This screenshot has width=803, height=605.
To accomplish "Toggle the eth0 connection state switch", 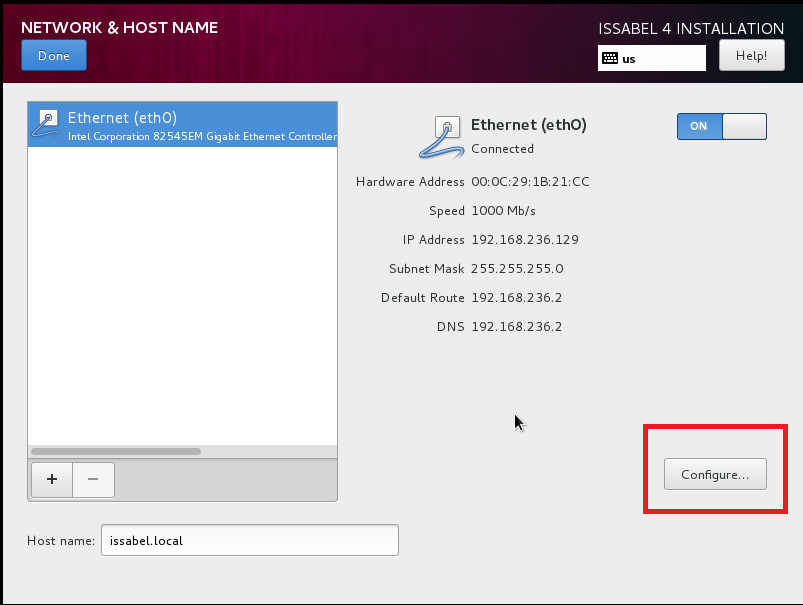I will [721, 126].
